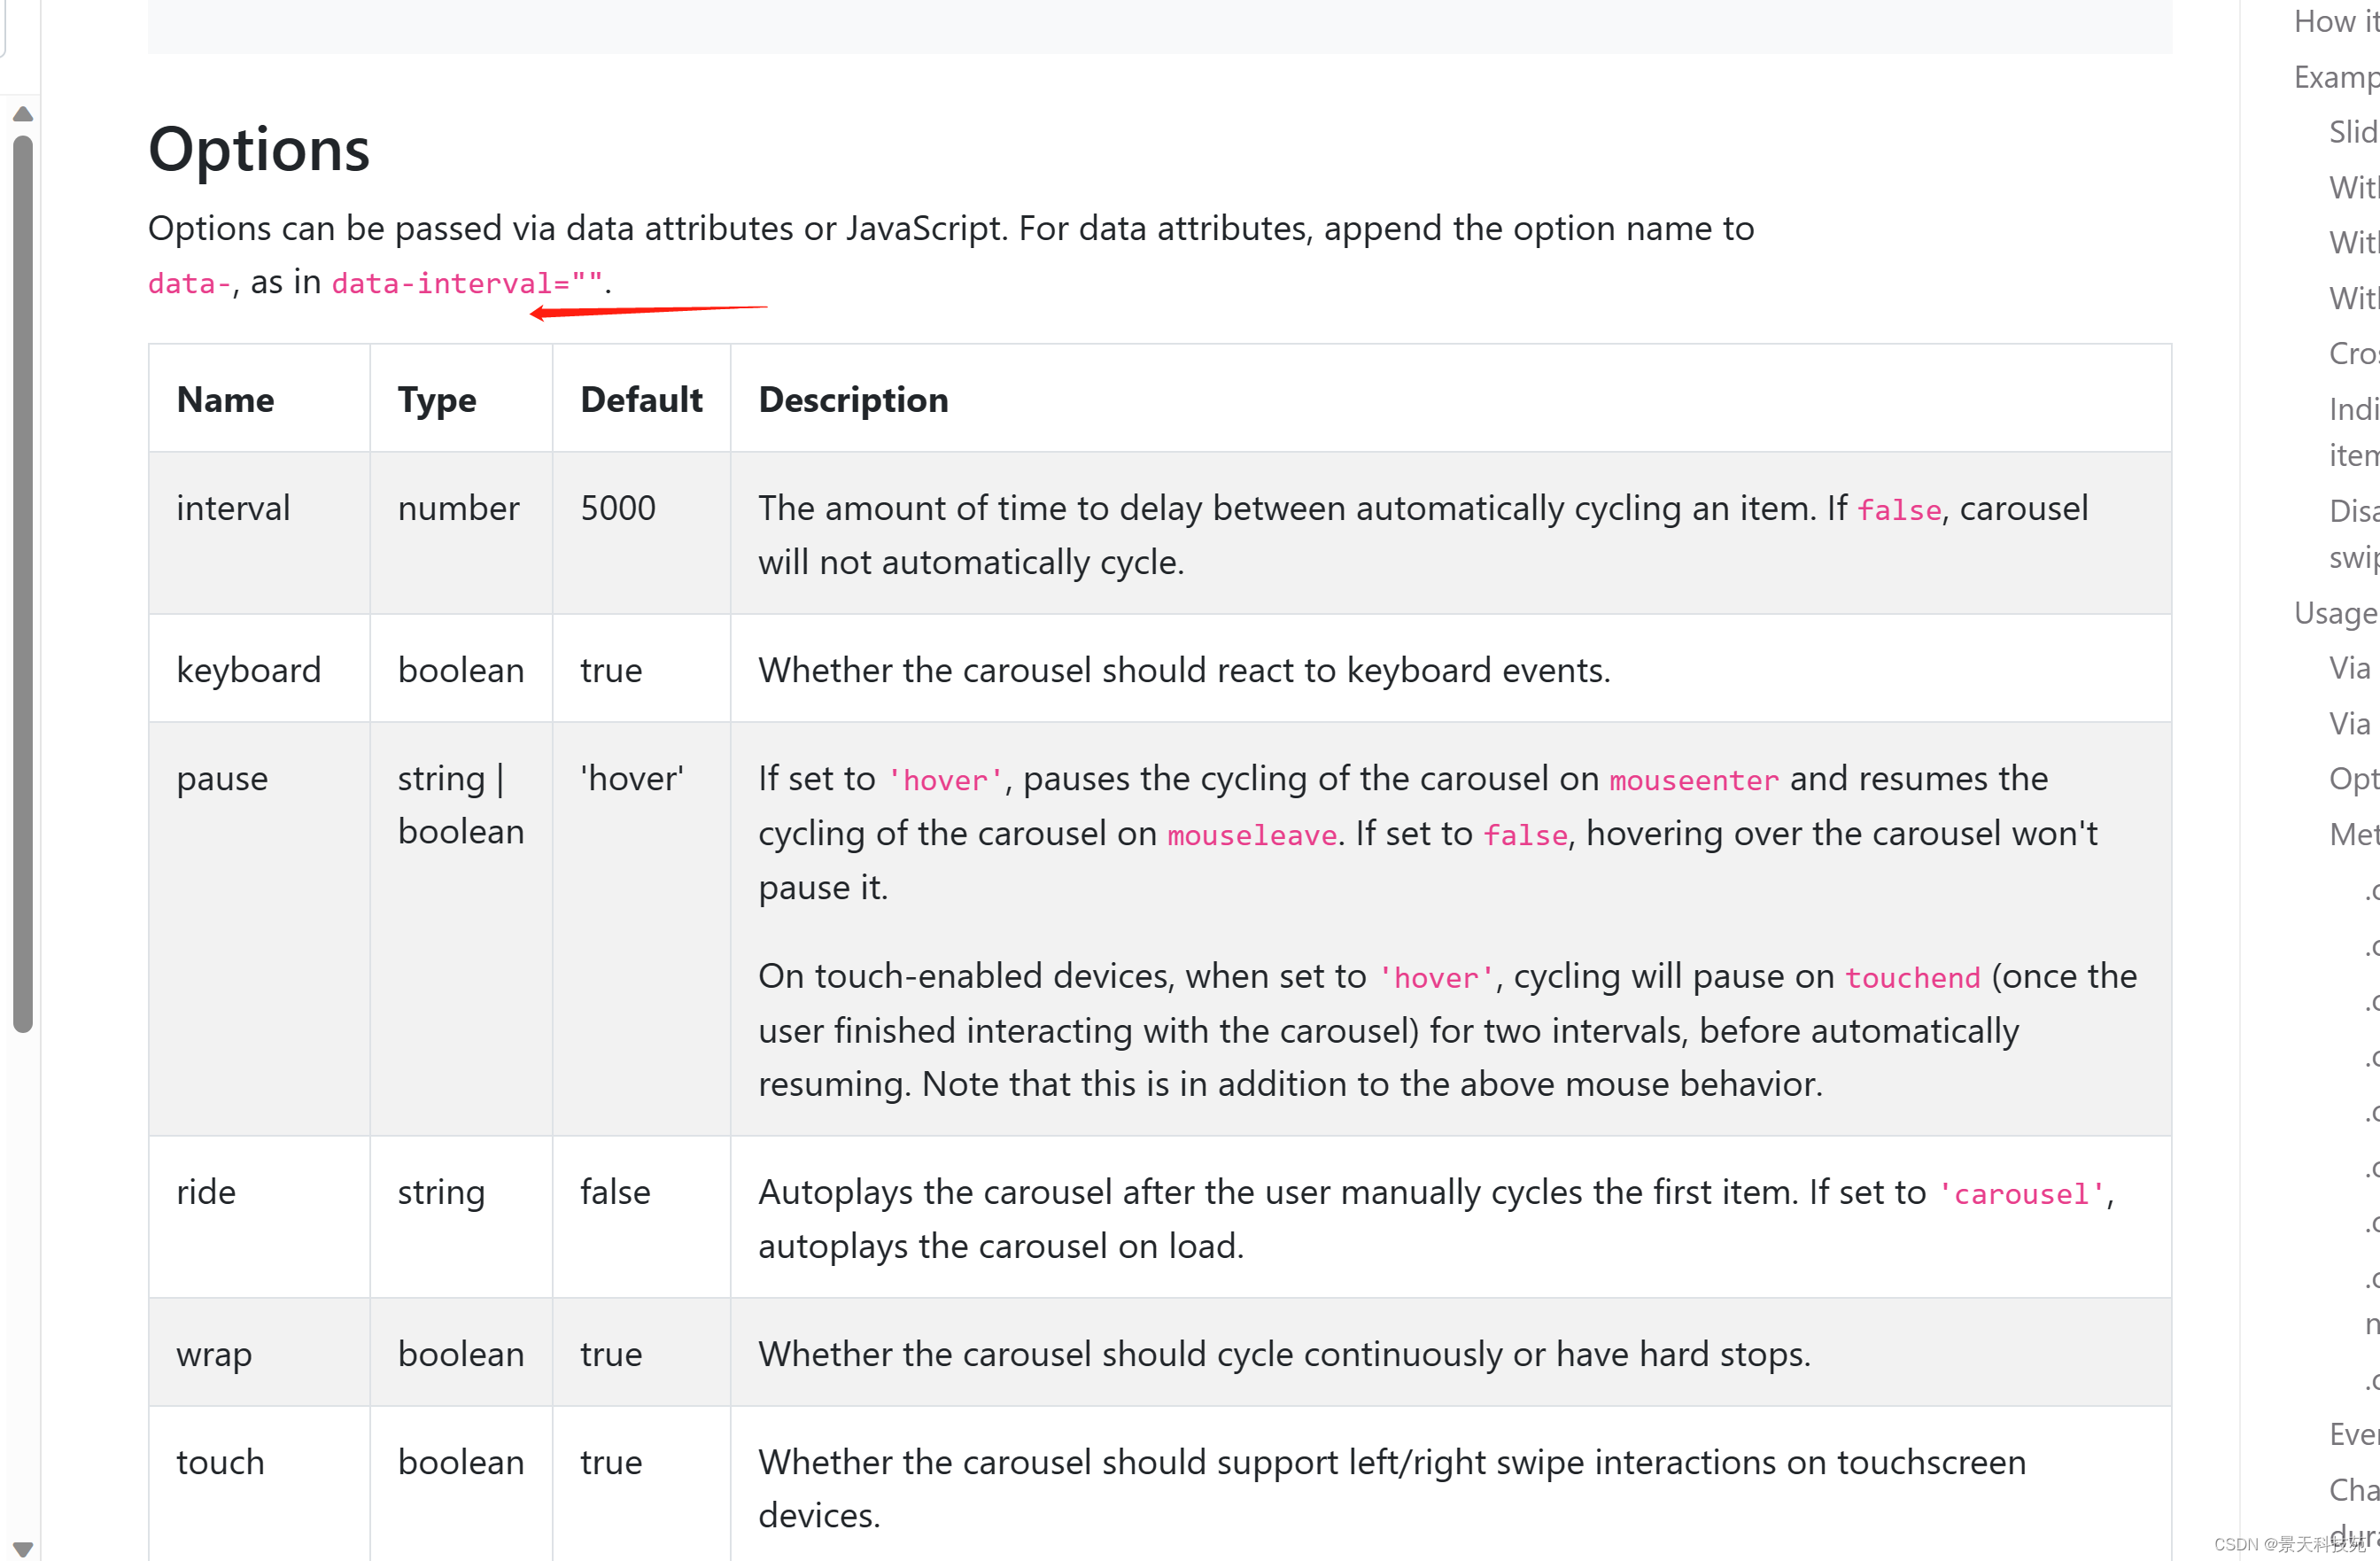Open the 'Met' sidebar sub-link
The height and width of the screenshot is (1561, 2380).
coord(2353,834)
